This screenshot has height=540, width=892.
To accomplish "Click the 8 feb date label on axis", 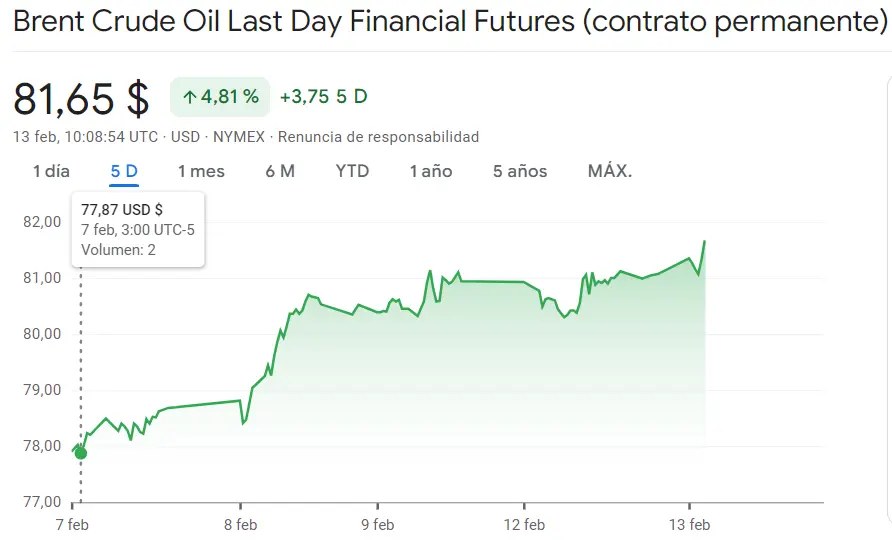I will point(240,524).
